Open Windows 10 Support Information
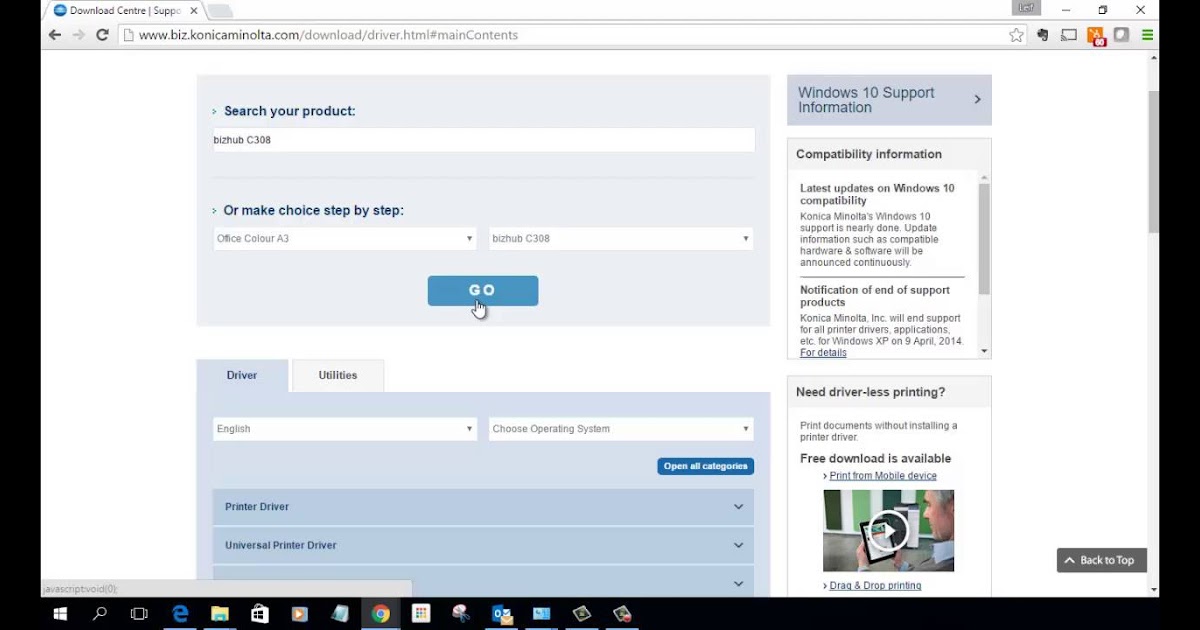The height and width of the screenshot is (630, 1200). (x=889, y=100)
